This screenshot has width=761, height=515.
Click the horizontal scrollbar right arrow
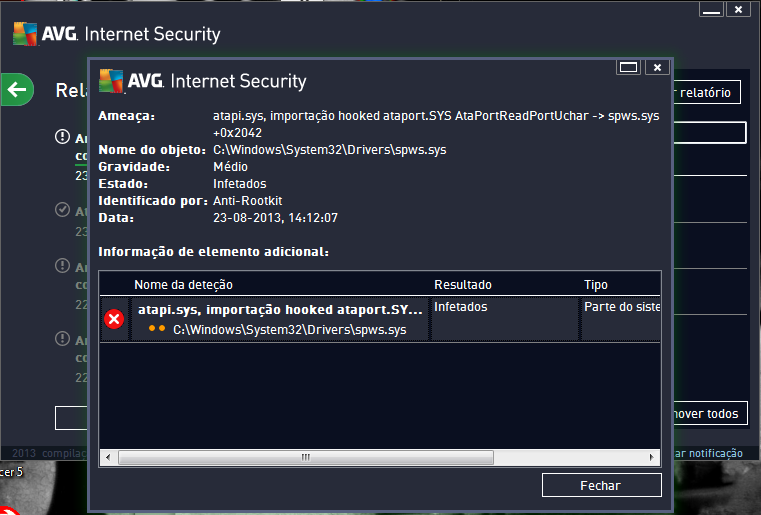(x=653, y=457)
